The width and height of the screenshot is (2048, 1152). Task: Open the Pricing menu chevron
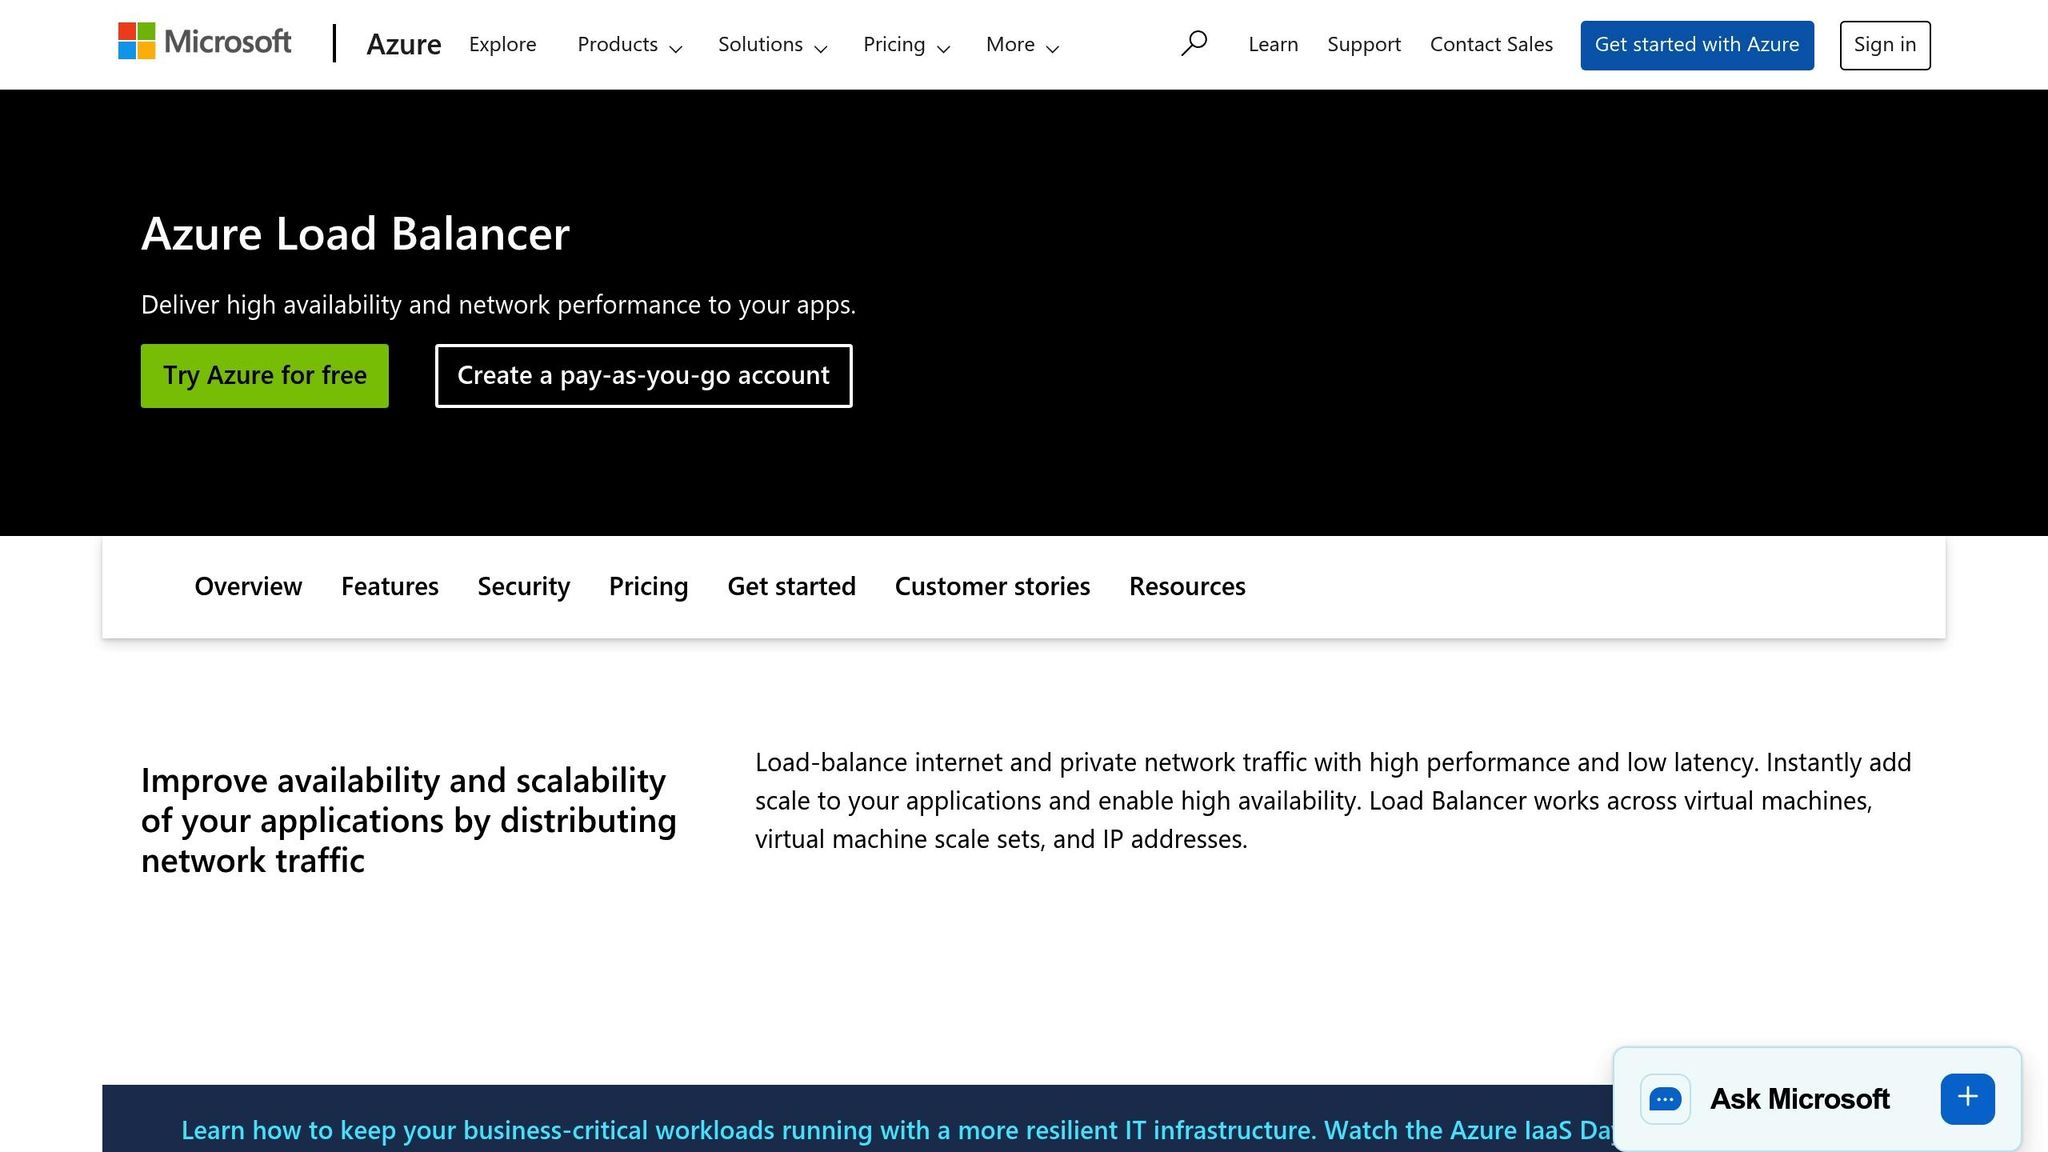944,48
